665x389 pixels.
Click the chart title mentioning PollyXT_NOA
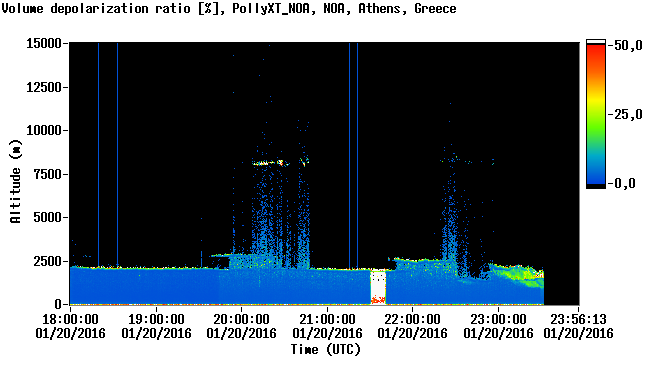(x=229, y=8)
